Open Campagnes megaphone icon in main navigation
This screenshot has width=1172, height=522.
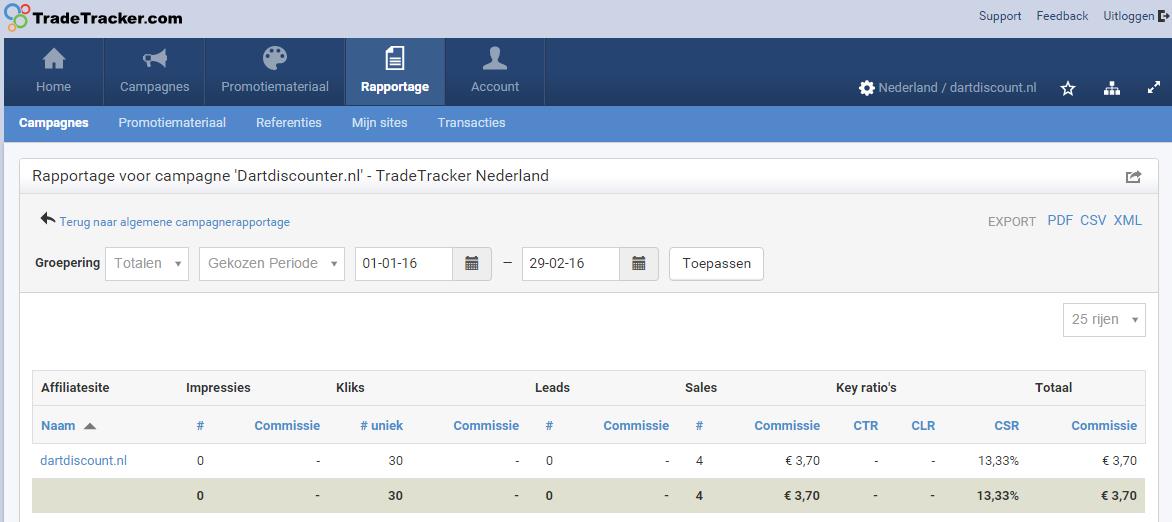[x=155, y=58]
